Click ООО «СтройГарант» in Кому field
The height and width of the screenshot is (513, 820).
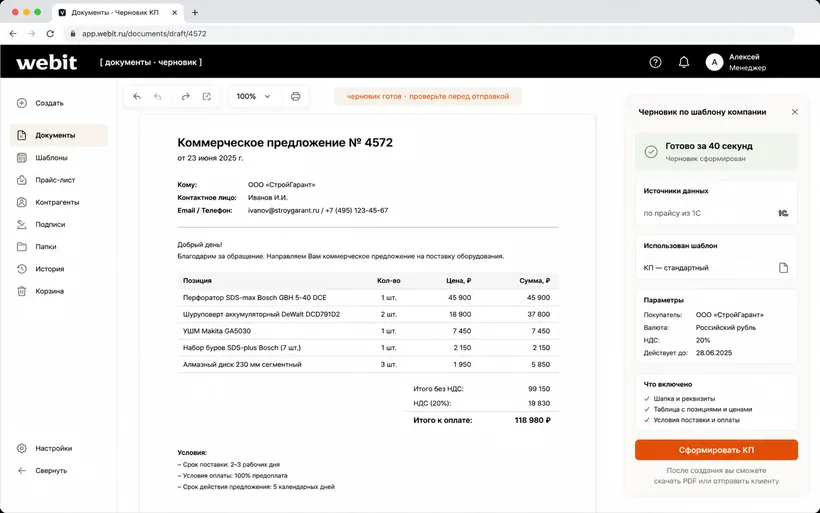[x=281, y=185]
